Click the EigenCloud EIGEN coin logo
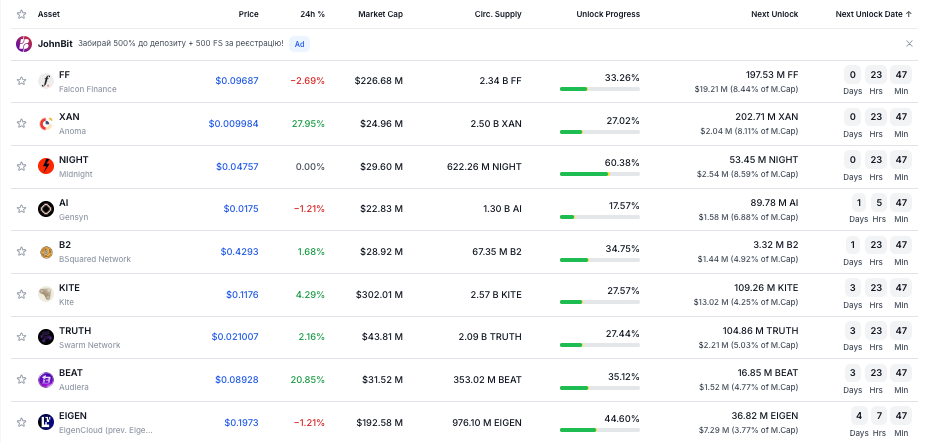Screen dimensions: 928x443 [x=46, y=422]
